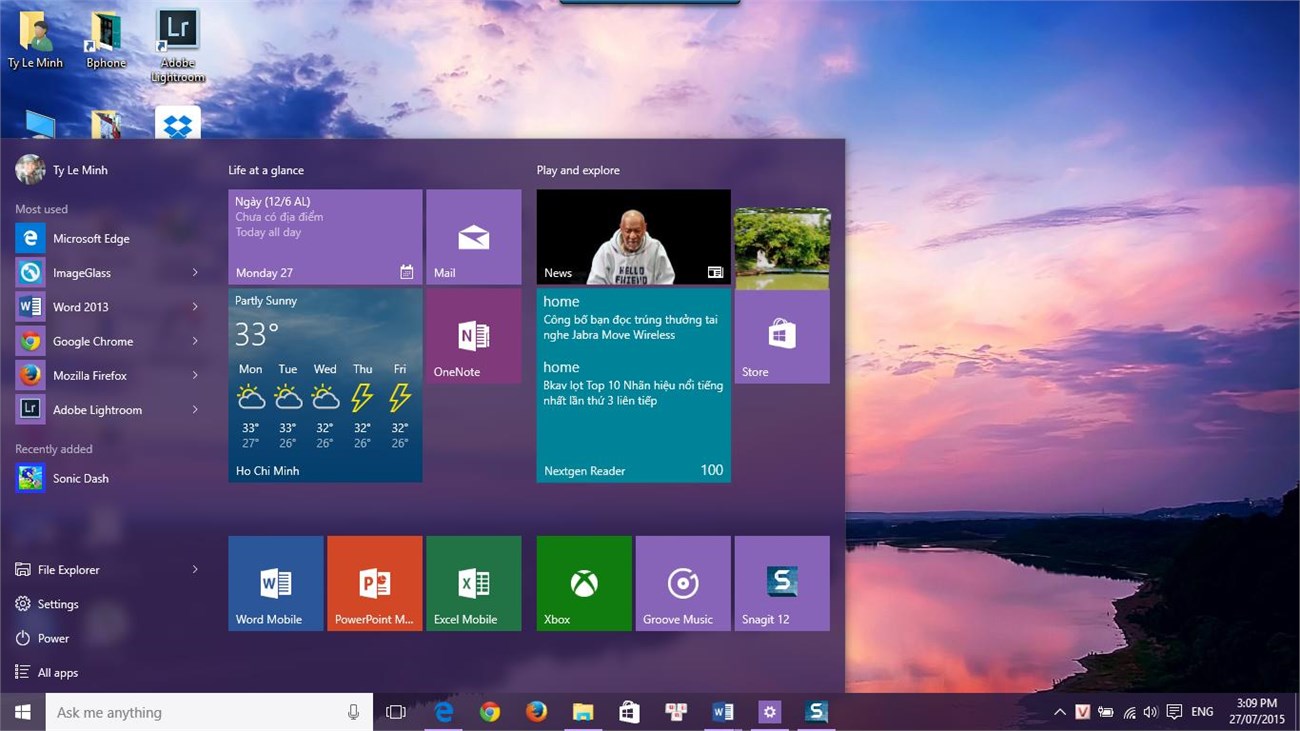Open the Store tile
The height and width of the screenshot is (731, 1300).
click(782, 337)
